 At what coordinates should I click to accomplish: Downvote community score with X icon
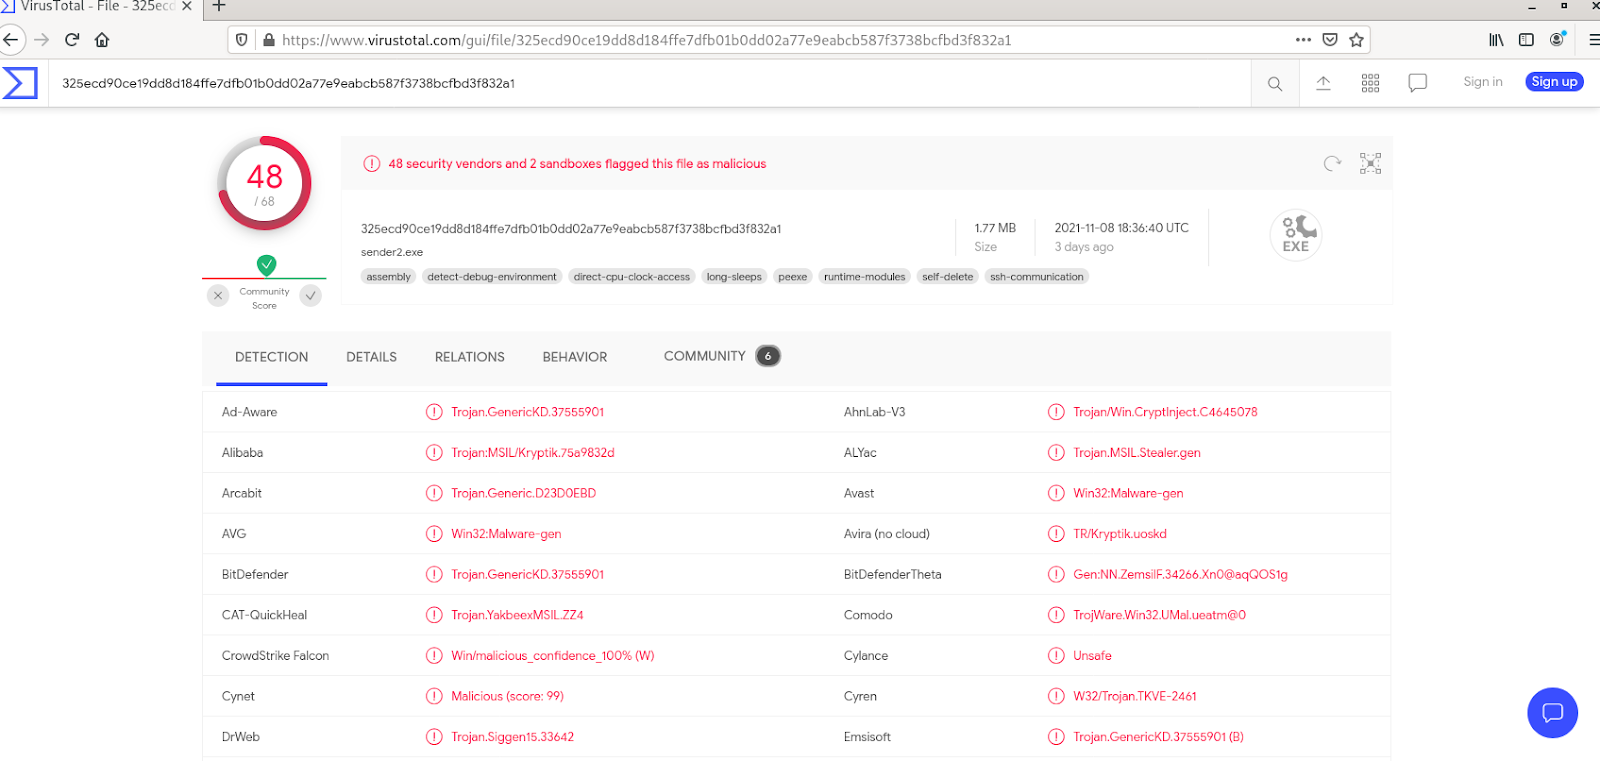pyautogui.click(x=218, y=295)
